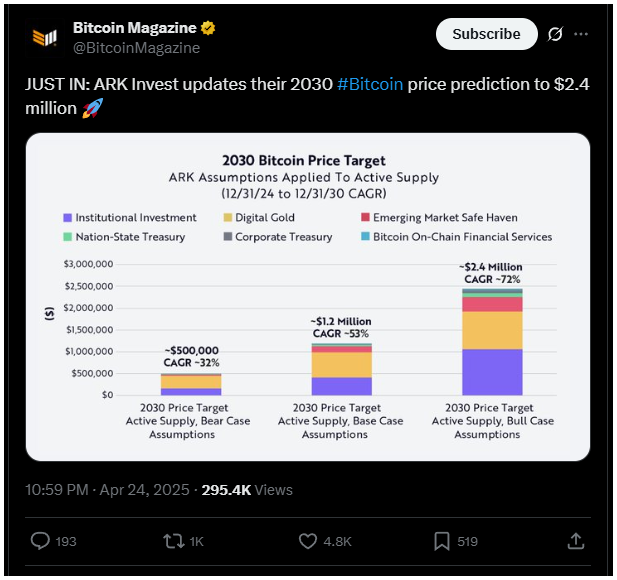
Task: Click the Digital Gold yellow legend swatch
Action: click(227, 218)
